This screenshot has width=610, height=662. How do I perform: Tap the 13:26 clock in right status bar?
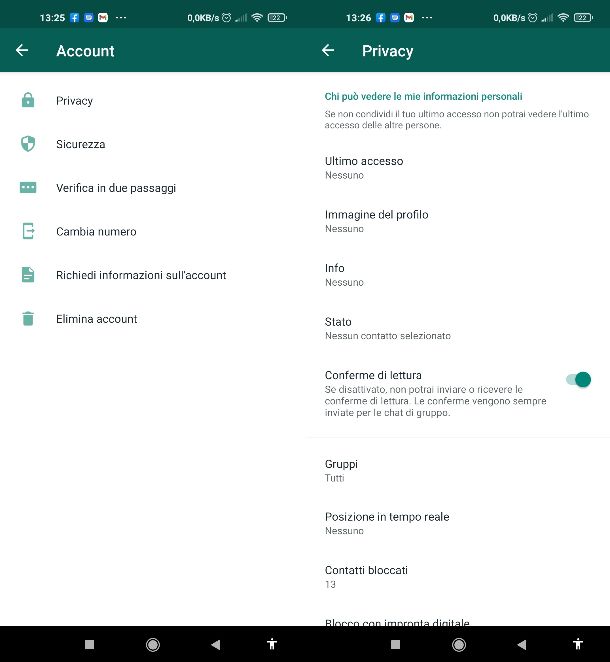tap(358, 18)
